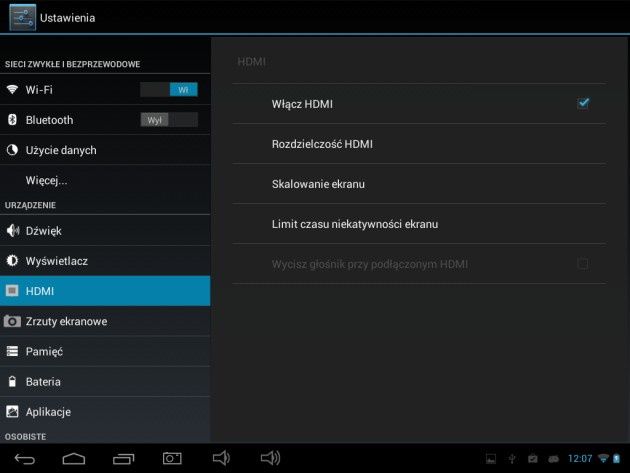Screen dimensions: 630x473
Task: Click the storage icon beside Pamięć
Action: [12, 351]
